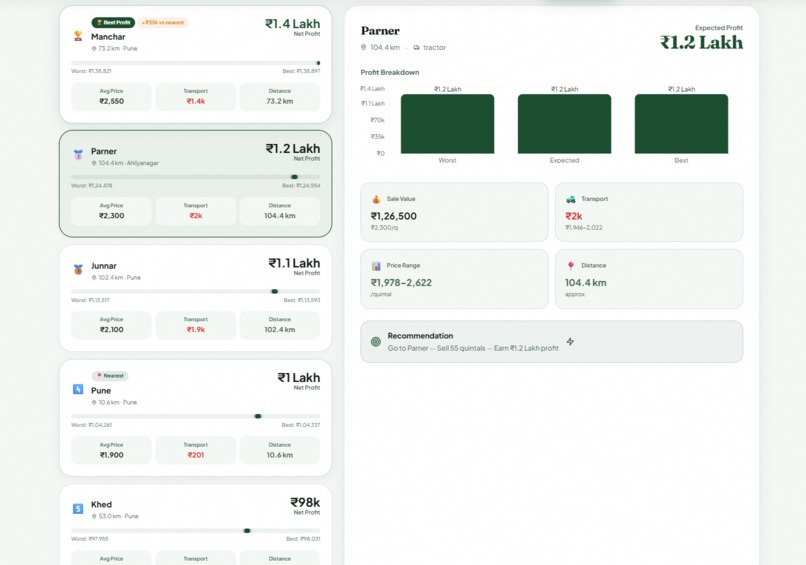Click Parner's Avg Price ₹2,300 tile
806x565 pixels.
tap(112, 211)
